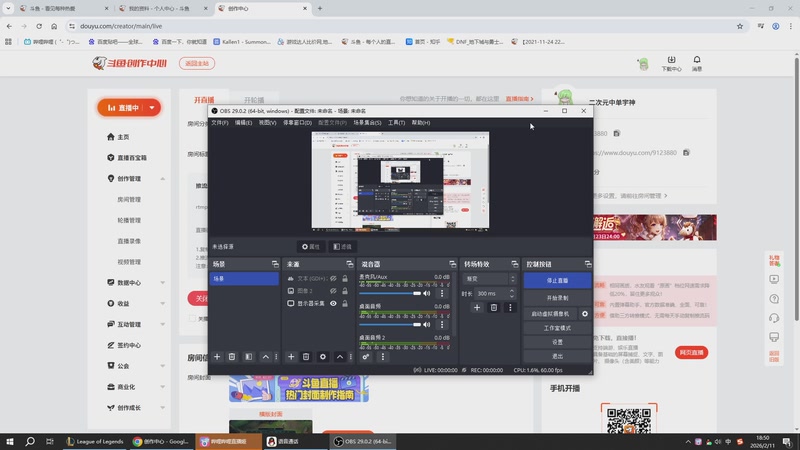Screen dimensions: 800x450
Task: Open the 消息 notification bell in Douyu header
Action: coord(697,63)
